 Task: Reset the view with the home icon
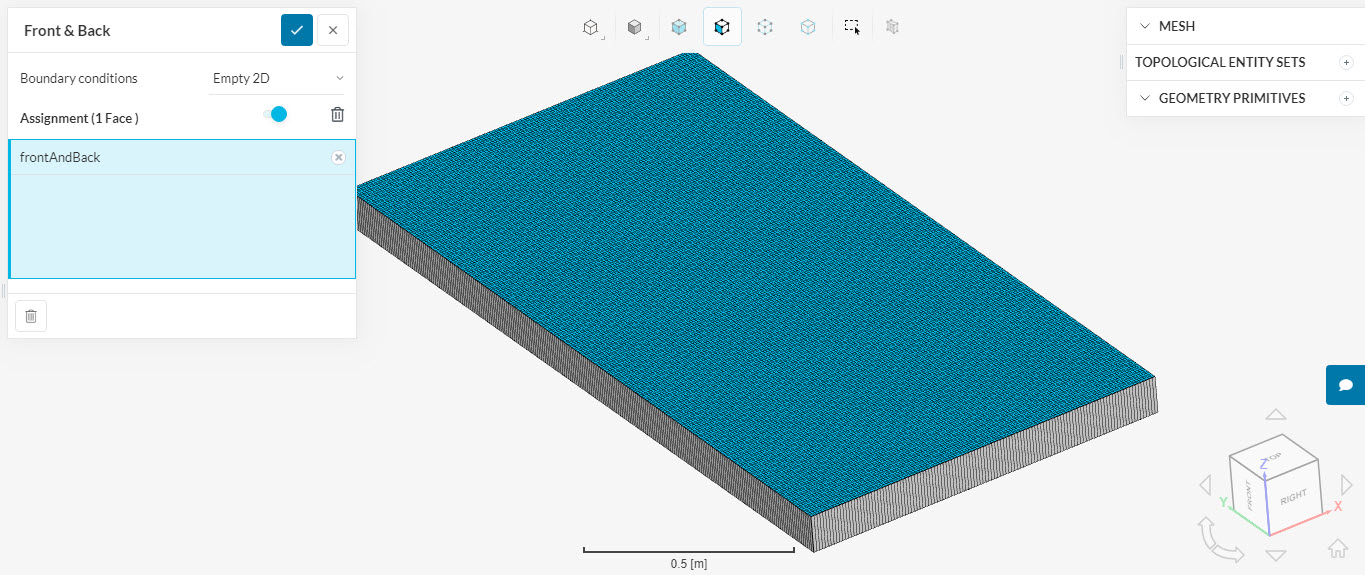[1338, 548]
